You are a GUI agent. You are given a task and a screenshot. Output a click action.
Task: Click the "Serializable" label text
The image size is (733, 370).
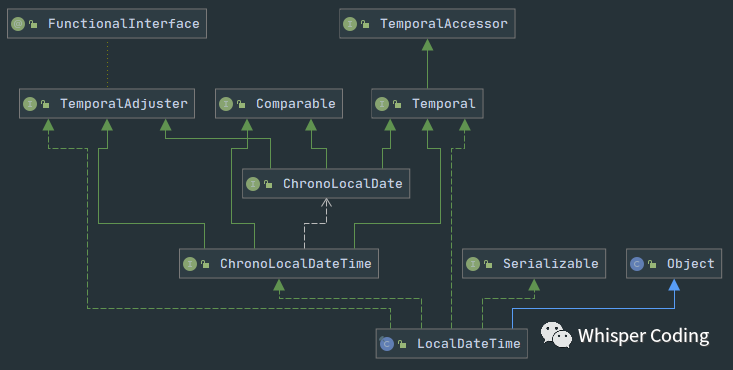tap(551, 264)
